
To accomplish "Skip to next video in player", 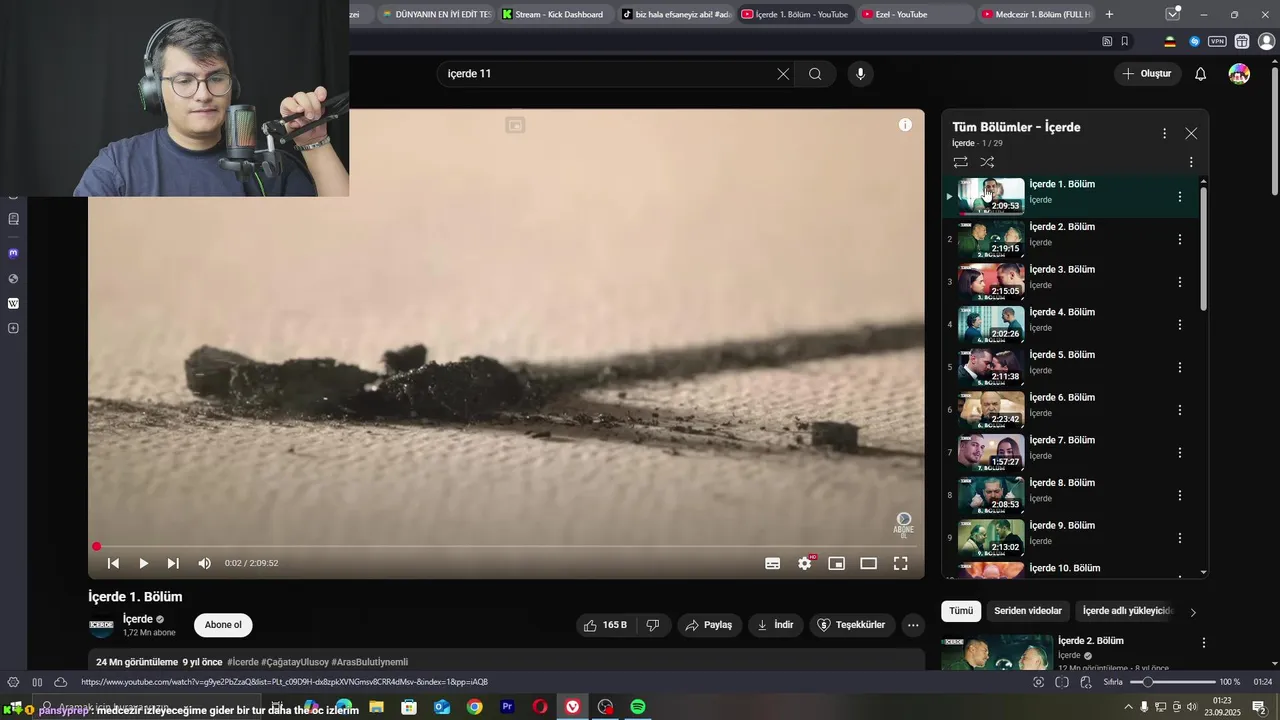I will pos(173,563).
